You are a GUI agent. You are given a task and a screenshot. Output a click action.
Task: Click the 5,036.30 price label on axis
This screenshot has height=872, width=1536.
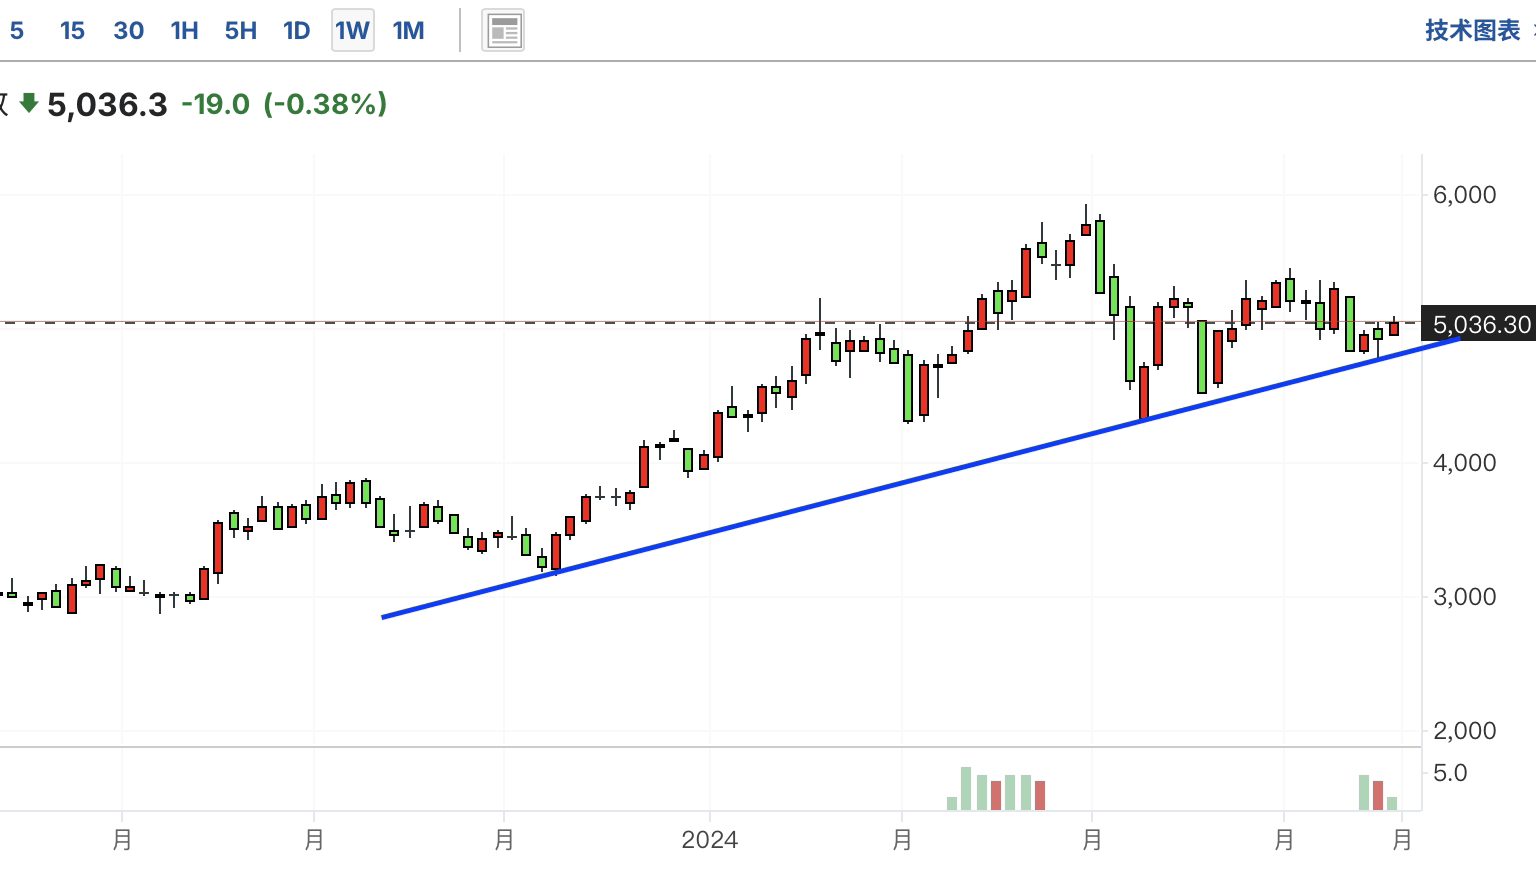click(1478, 324)
